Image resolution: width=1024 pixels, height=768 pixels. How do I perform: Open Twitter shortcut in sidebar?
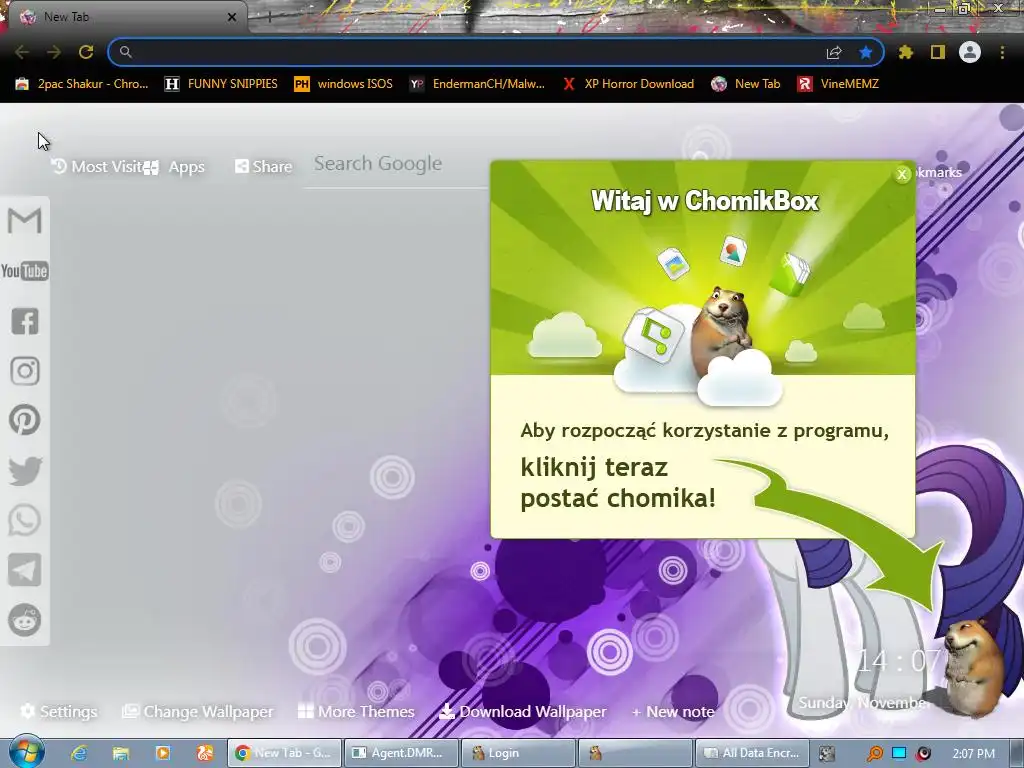click(25, 471)
